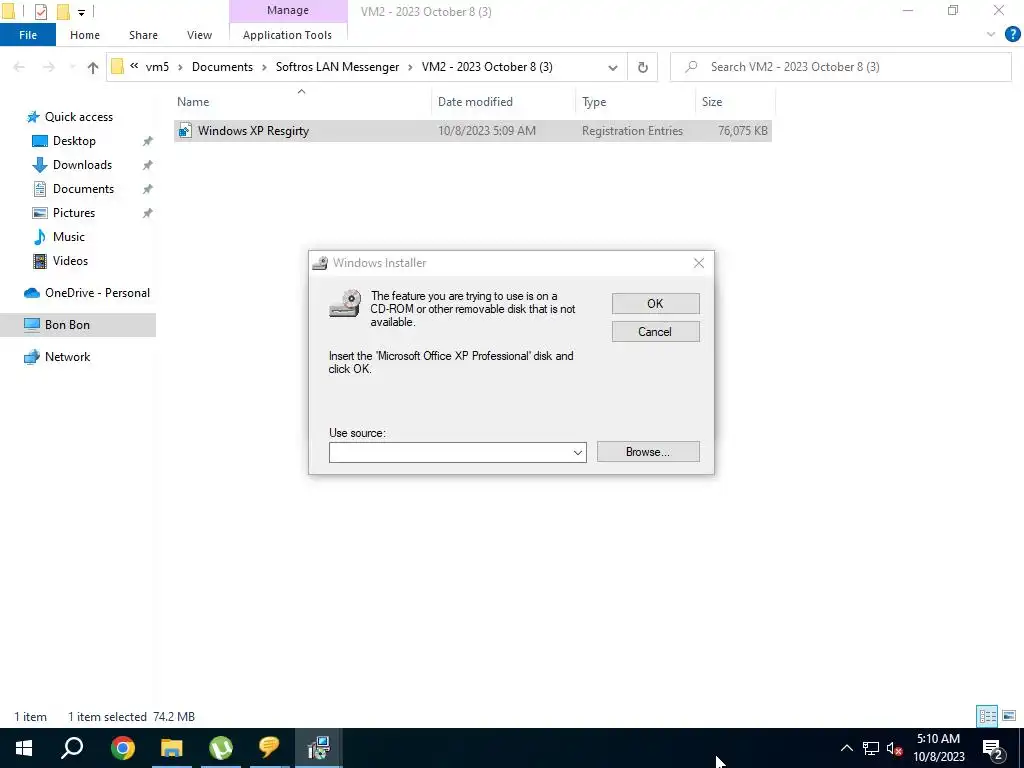Screen dimensions: 1024x768
Task: Sort by the Type column header
Action: [x=594, y=102]
